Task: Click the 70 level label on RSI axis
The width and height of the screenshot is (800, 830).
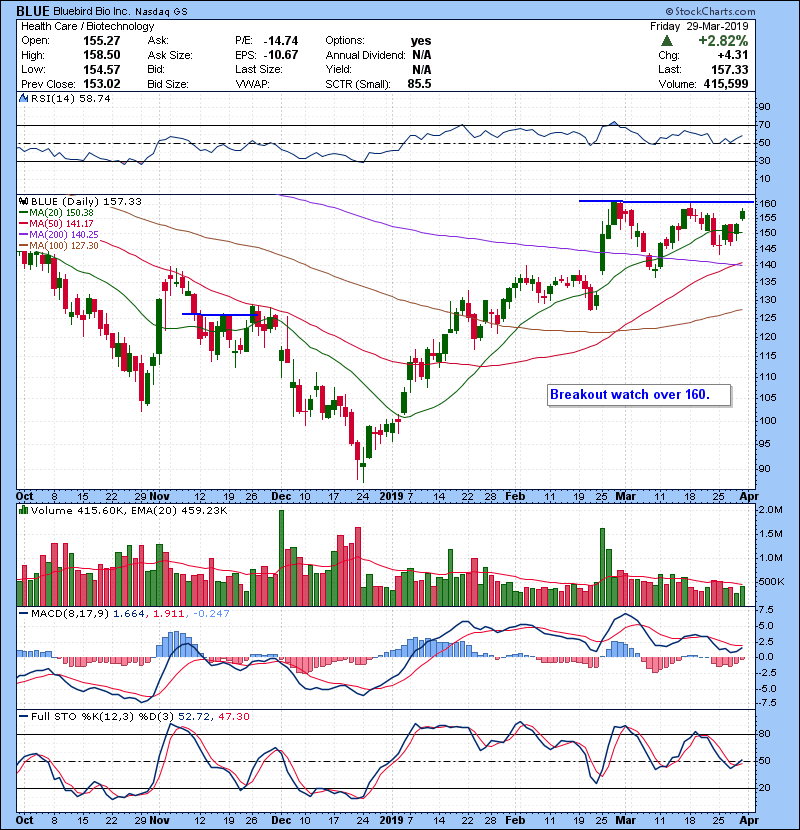Action: tap(764, 125)
